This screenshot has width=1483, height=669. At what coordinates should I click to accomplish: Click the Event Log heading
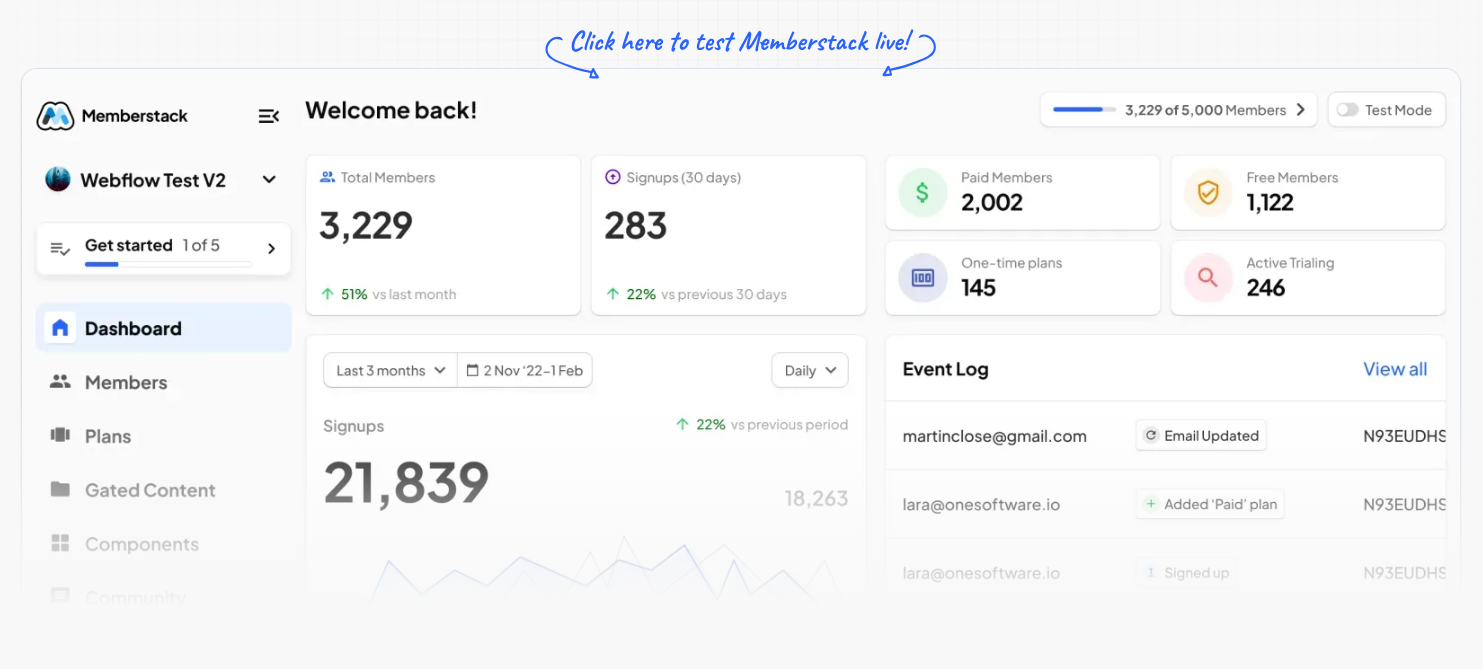click(x=945, y=369)
